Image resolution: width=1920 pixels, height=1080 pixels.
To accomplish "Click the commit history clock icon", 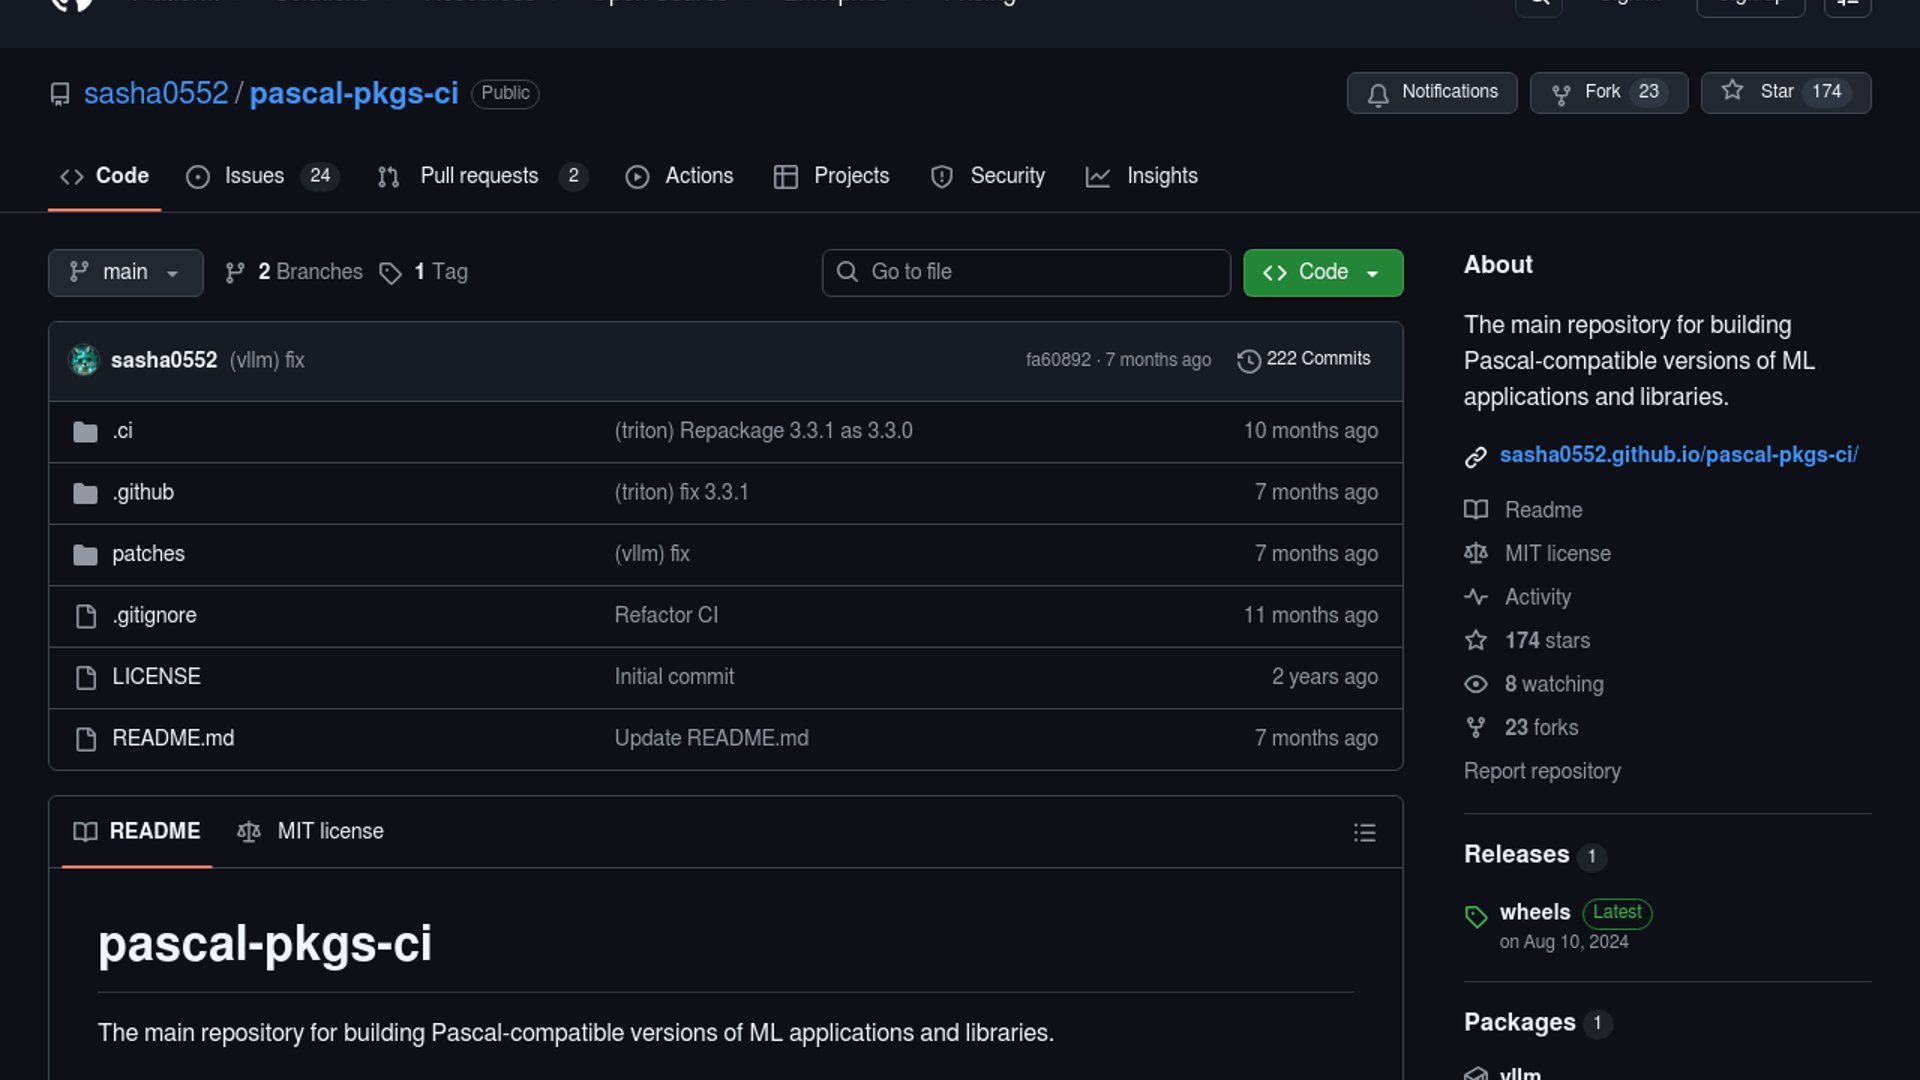I will coord(1248,361).
